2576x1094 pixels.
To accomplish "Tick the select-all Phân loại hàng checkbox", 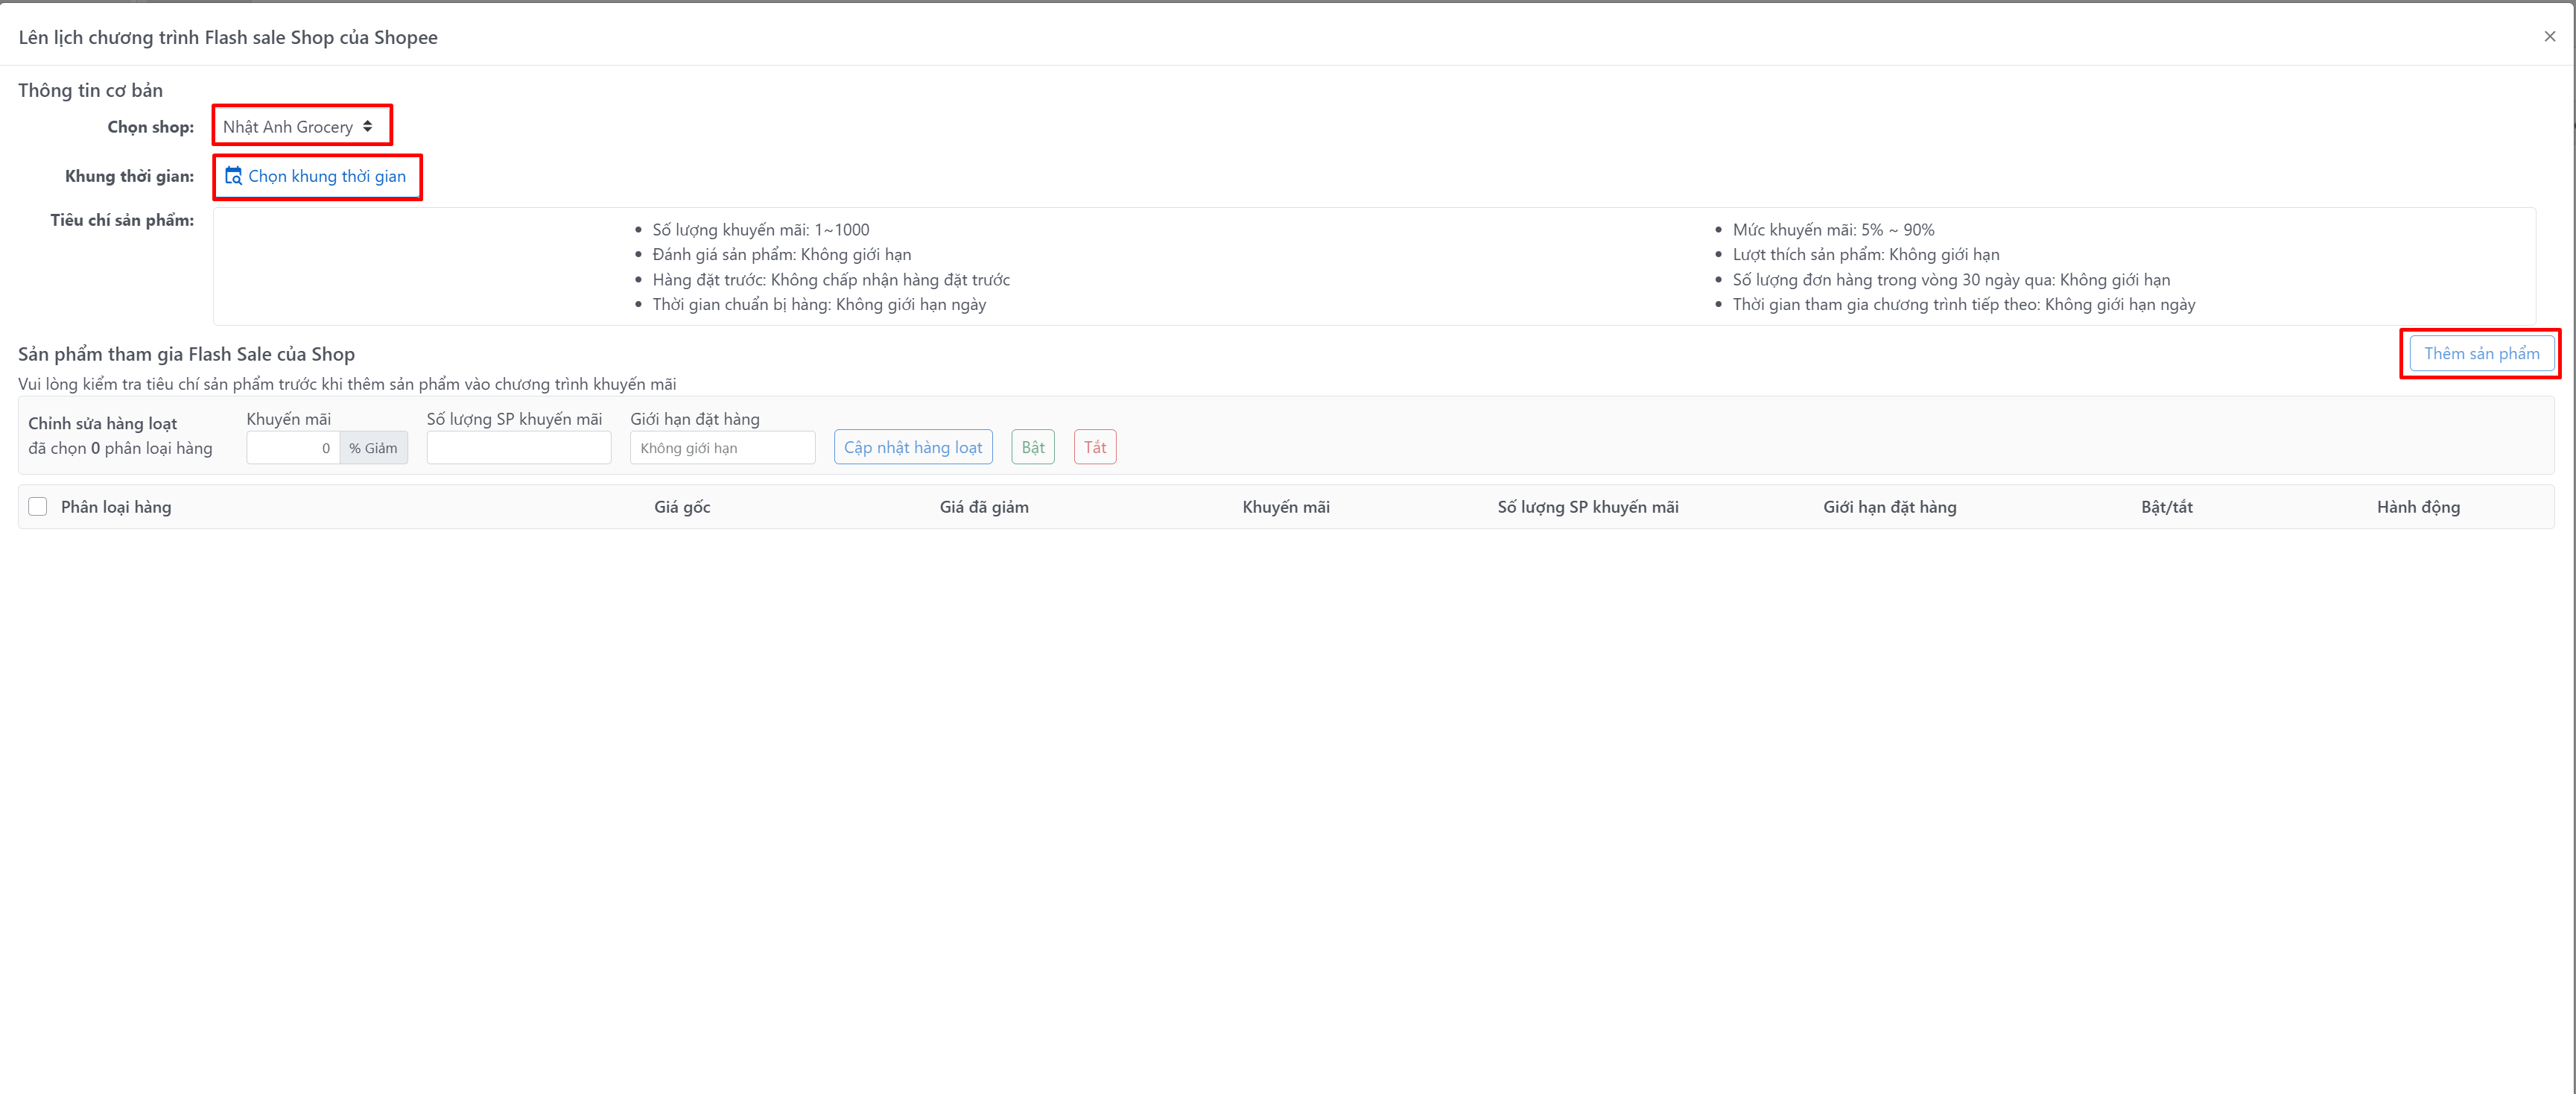I will coord(38,507).
